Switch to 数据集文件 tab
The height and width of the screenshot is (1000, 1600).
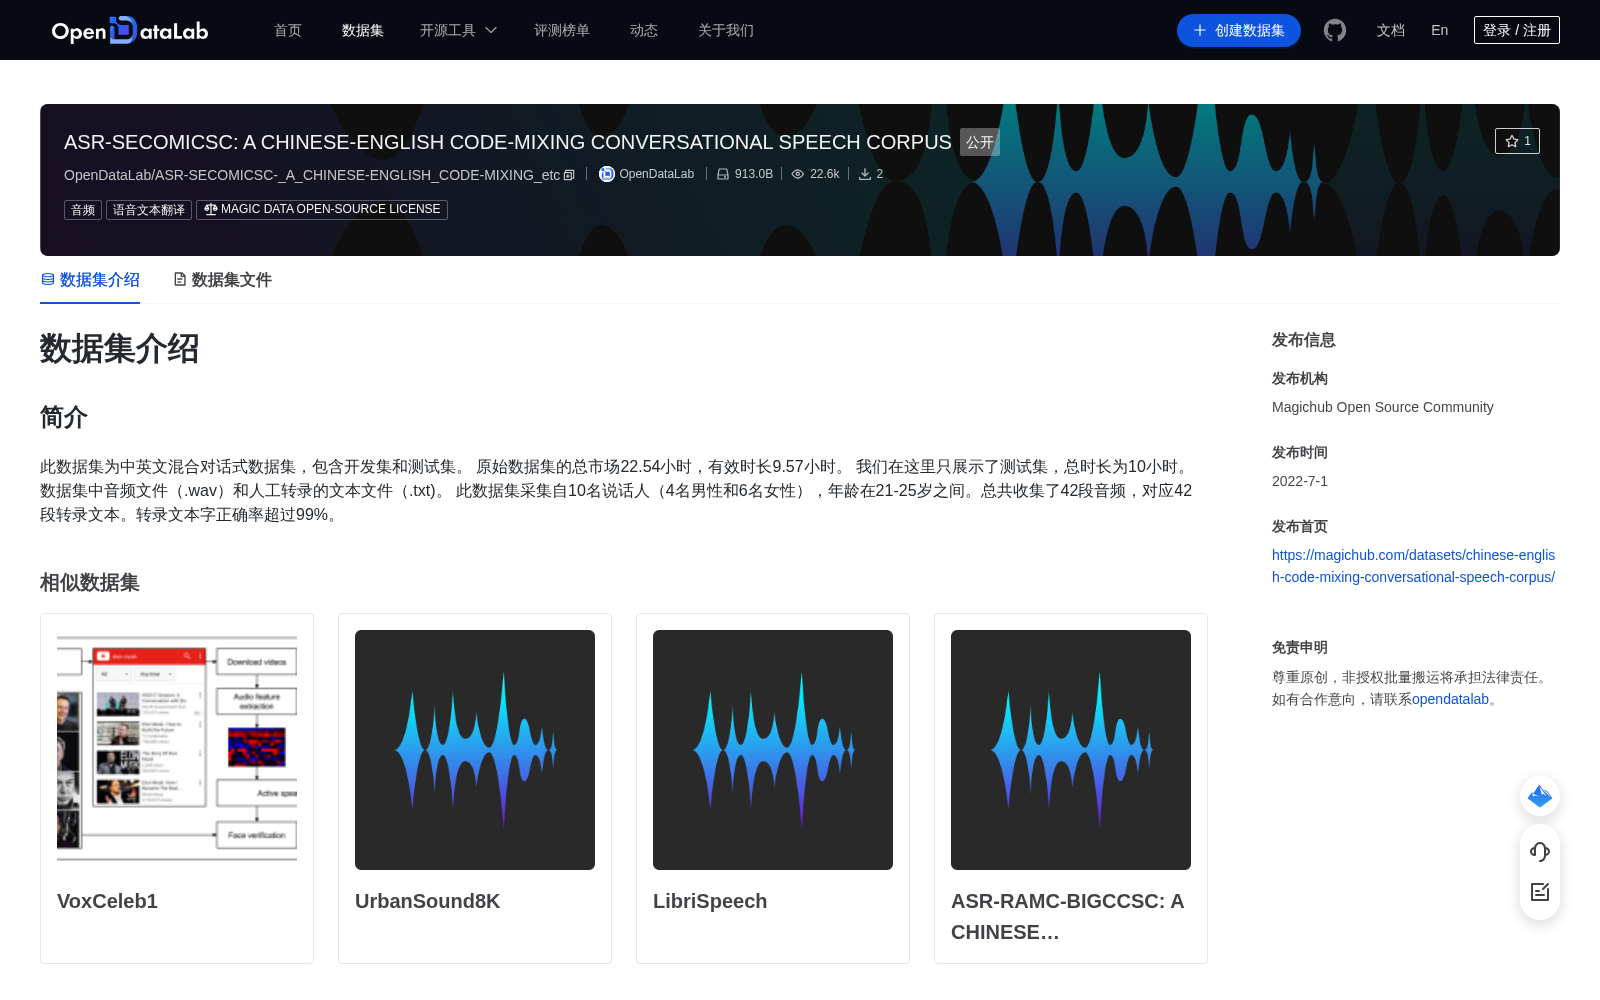(222, 280)
